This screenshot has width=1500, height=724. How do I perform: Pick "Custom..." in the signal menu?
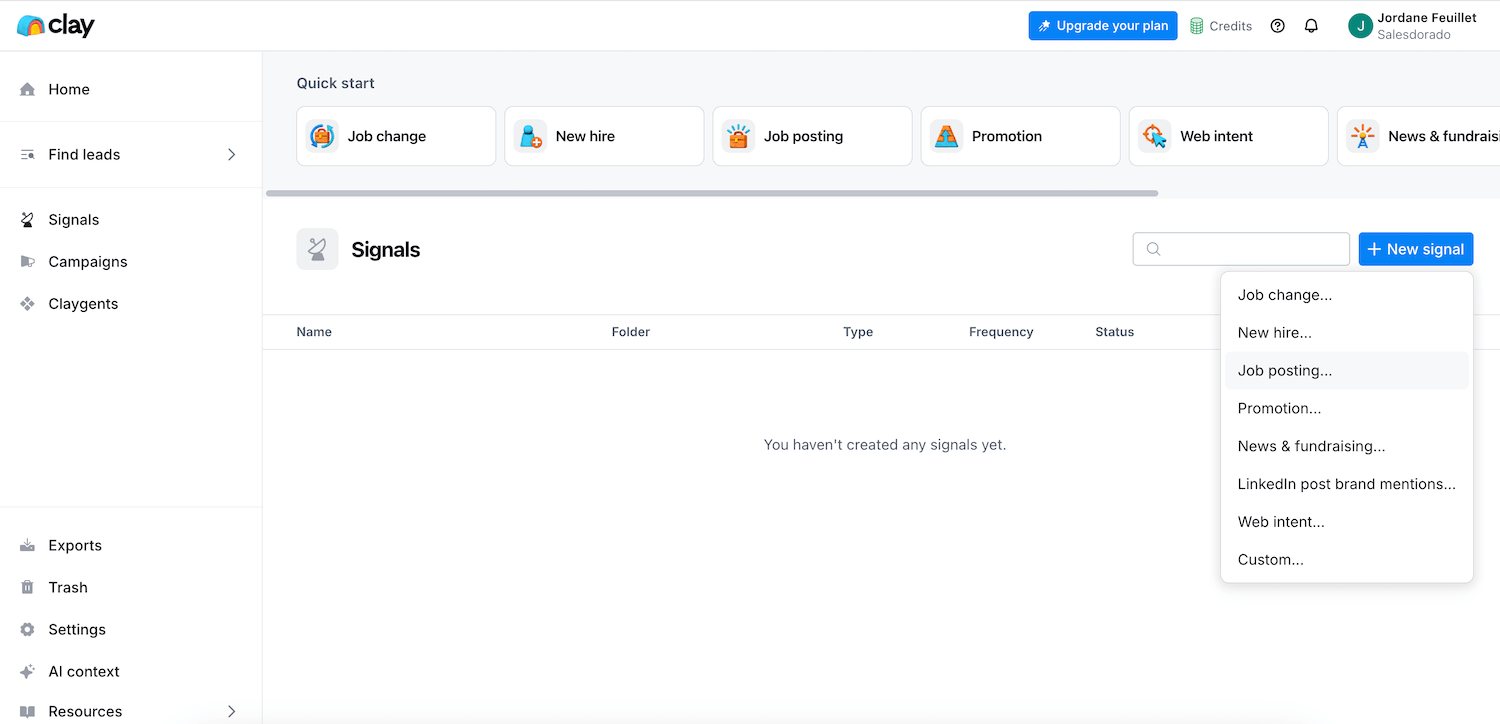pyautogui.click(x=1270, y=560)
